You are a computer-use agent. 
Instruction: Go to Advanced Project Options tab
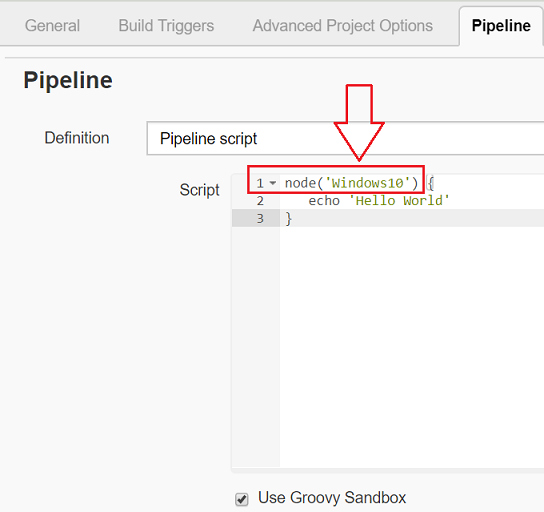(343, 26)
